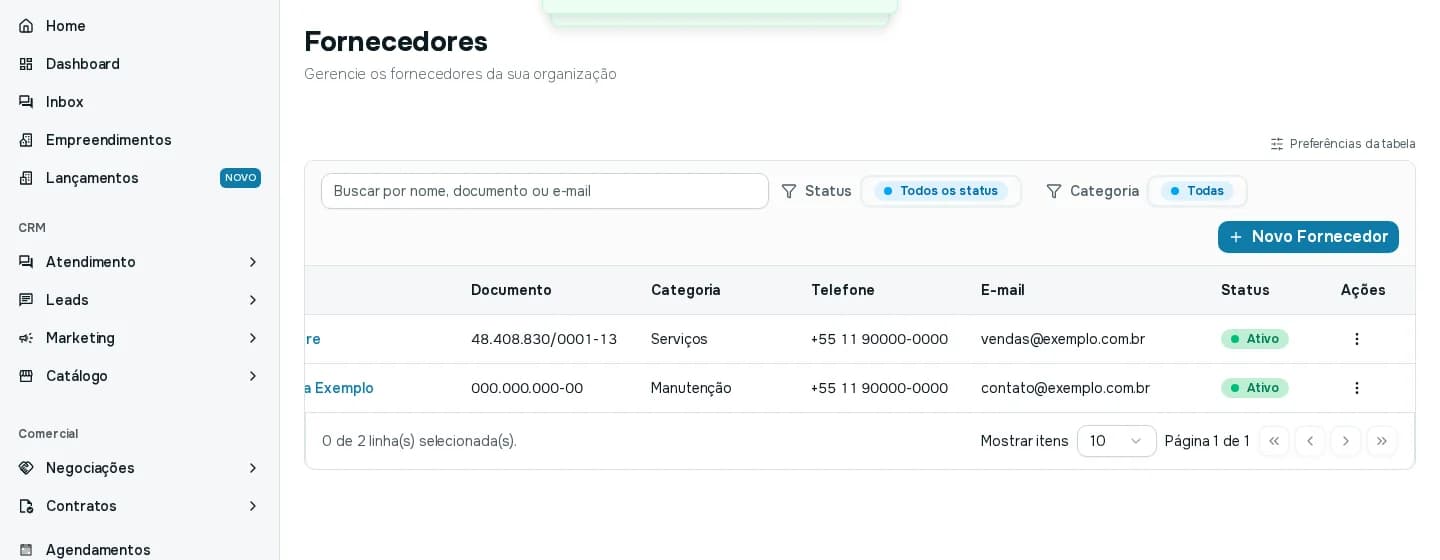Expand the Marketing submenu chevron
Screen dimensions: 1440x560
pyautogui.click(x=253, y=338)
